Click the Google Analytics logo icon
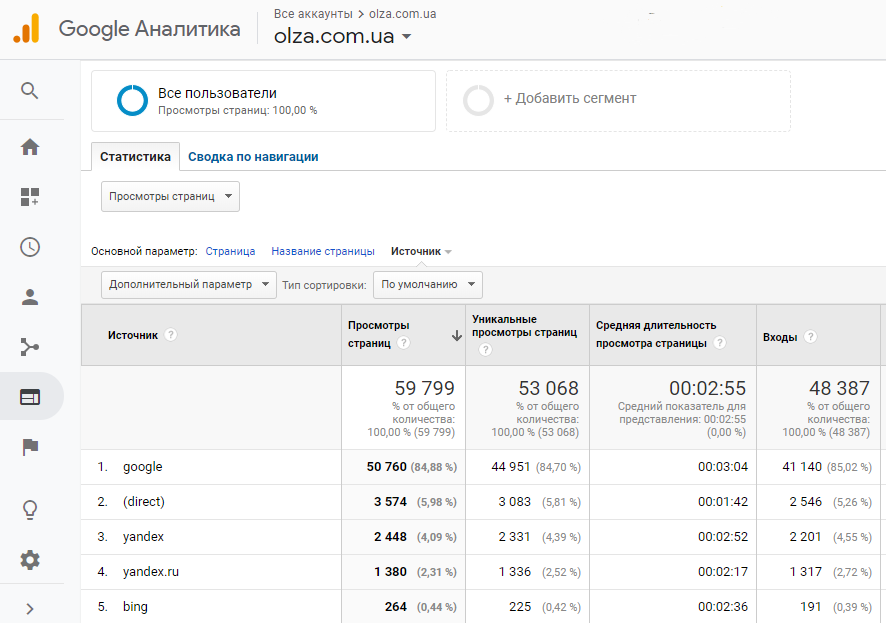 (x=27, y=28)
